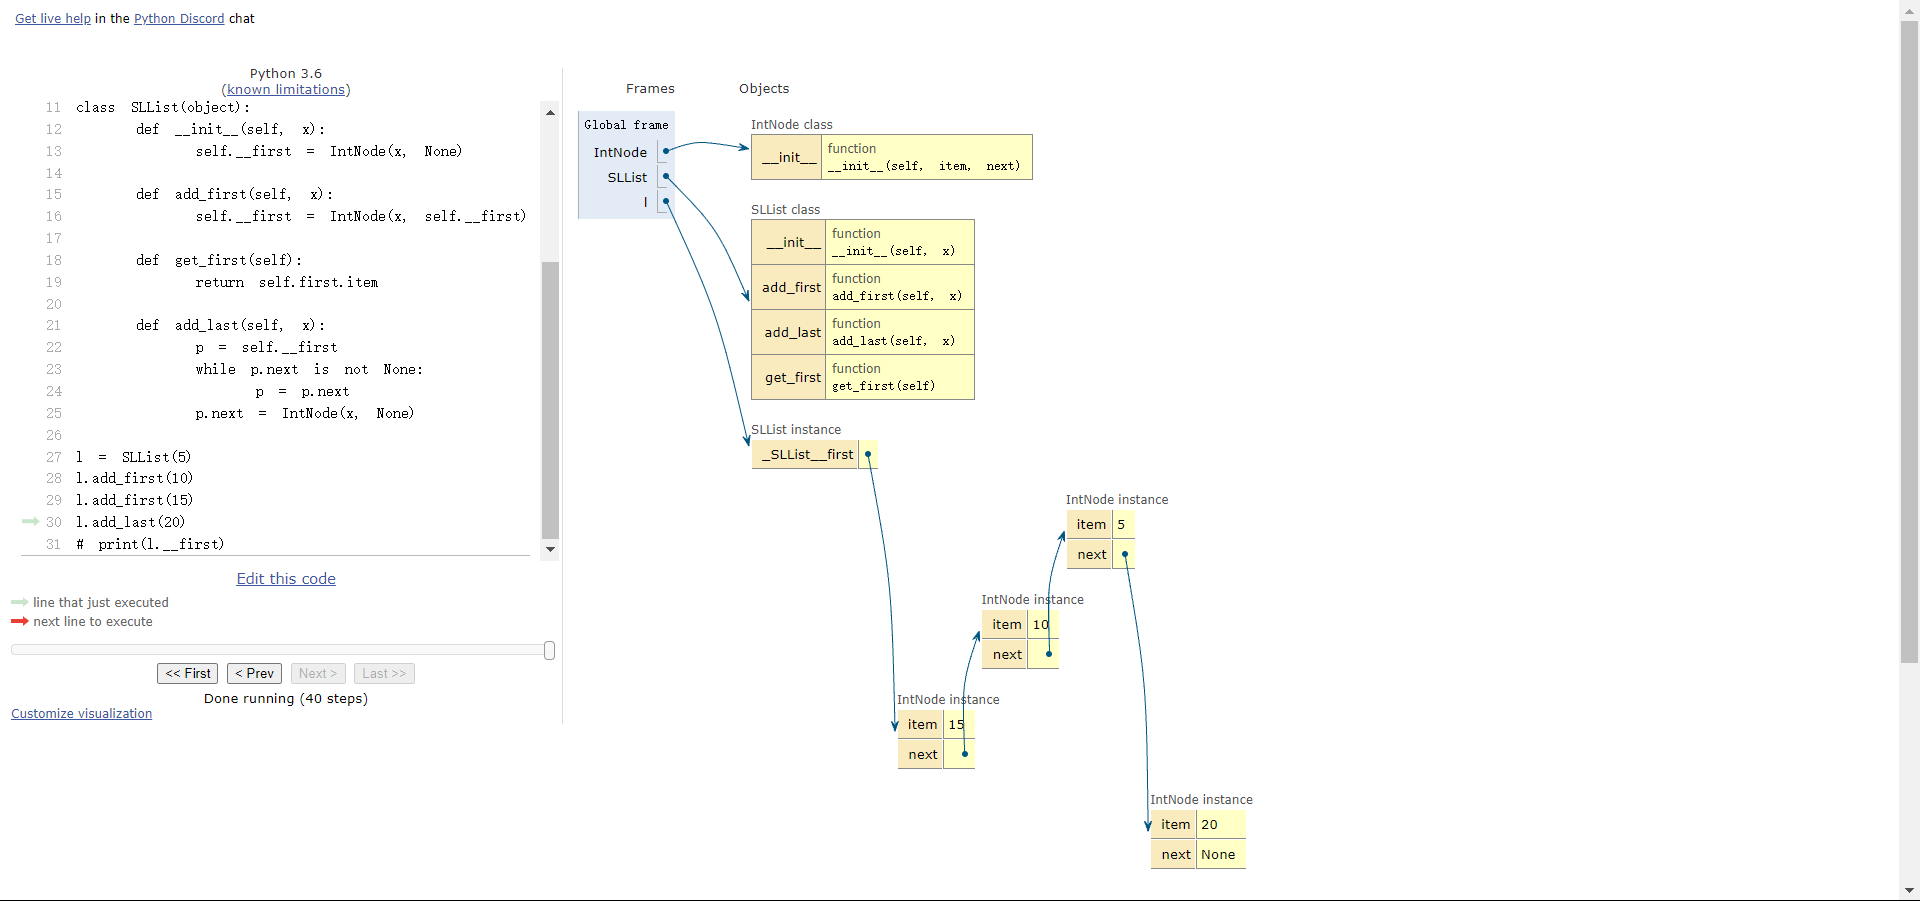1920x901 pixels.
Task: Click the 'IntNode' variable in Global frame
Action: click(620, 153)
